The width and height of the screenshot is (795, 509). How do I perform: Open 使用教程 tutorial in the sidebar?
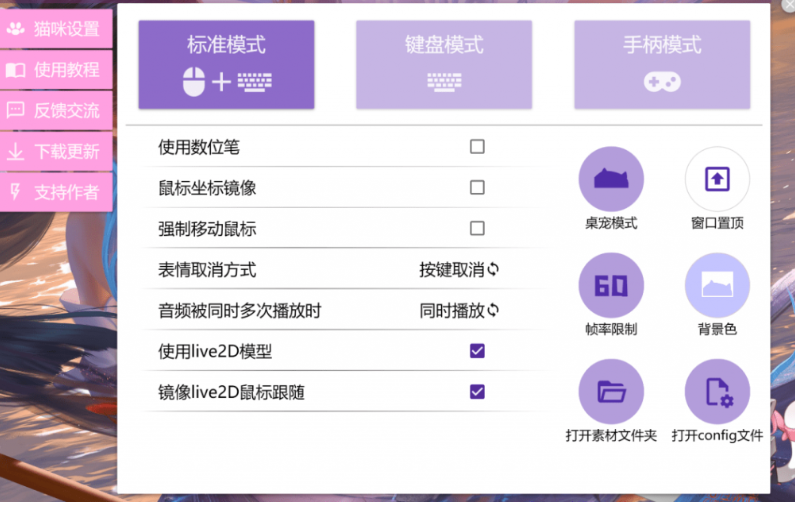tap(56, 70)
